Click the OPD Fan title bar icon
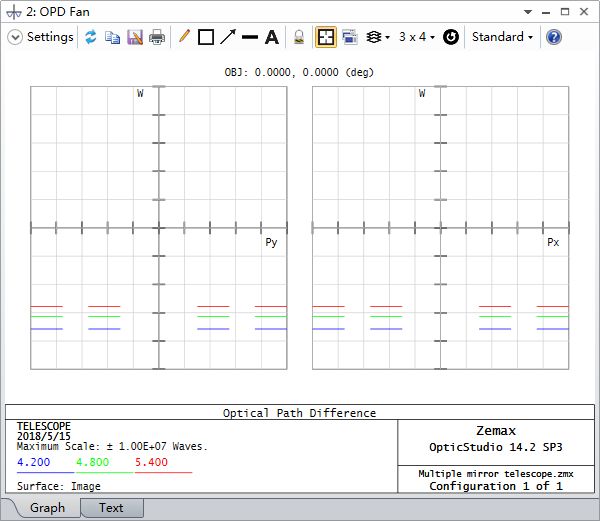Image resolution: width=600 pixels, height=521 pixels. click(14, 12)
